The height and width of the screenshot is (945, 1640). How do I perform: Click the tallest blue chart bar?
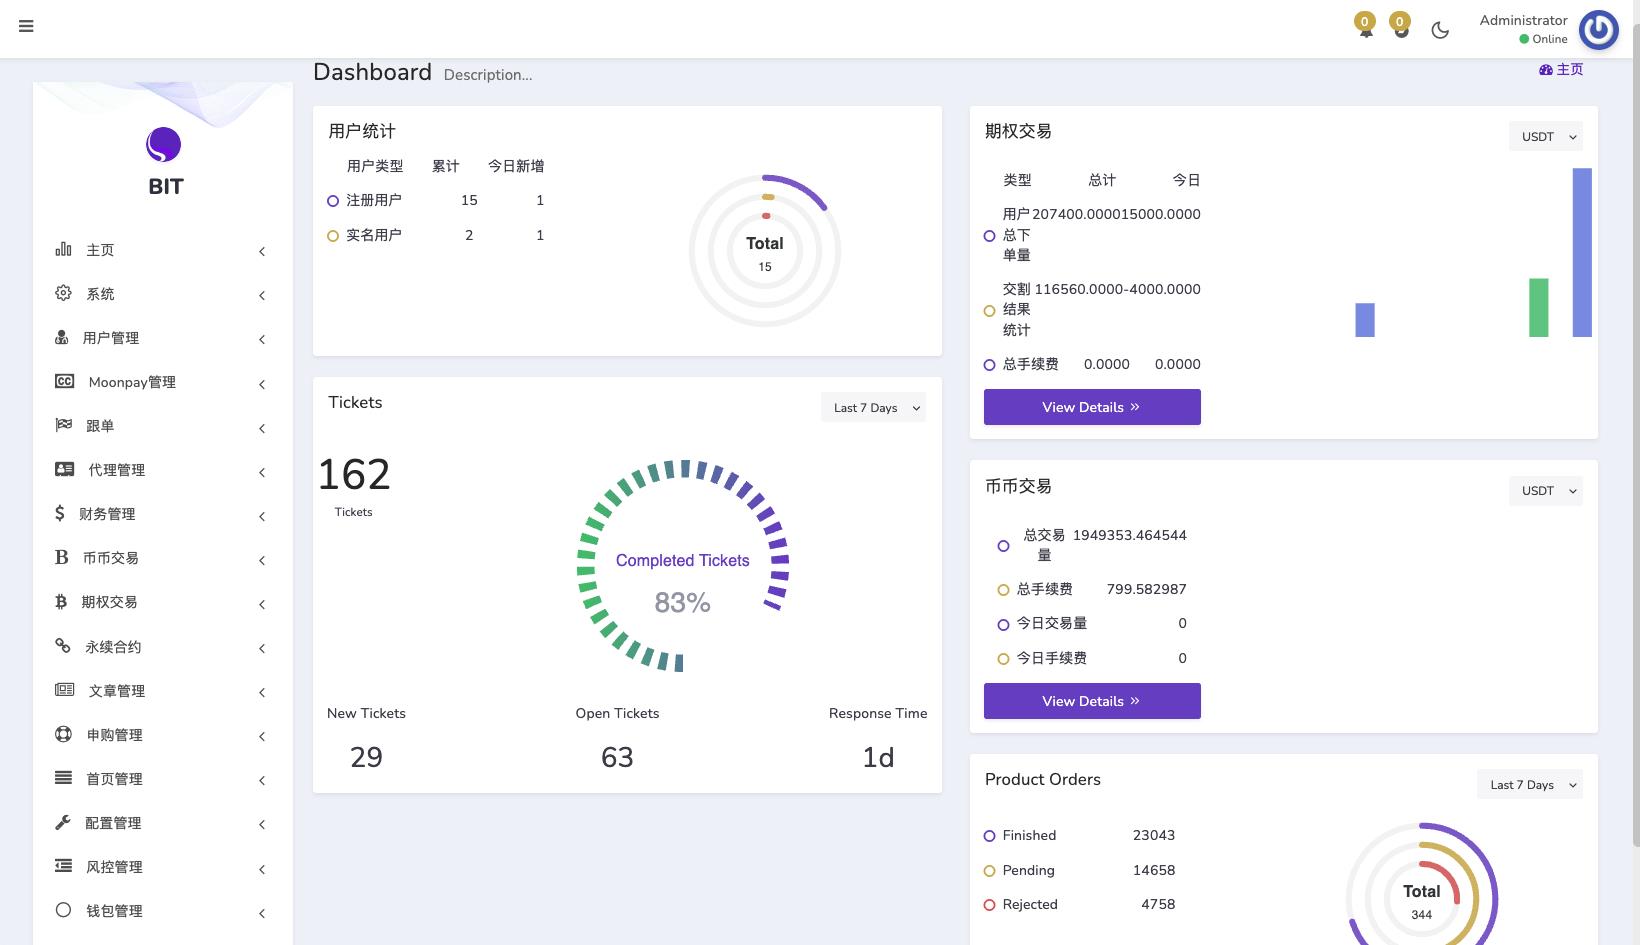pyautogui.click(x=1581, y=252)
